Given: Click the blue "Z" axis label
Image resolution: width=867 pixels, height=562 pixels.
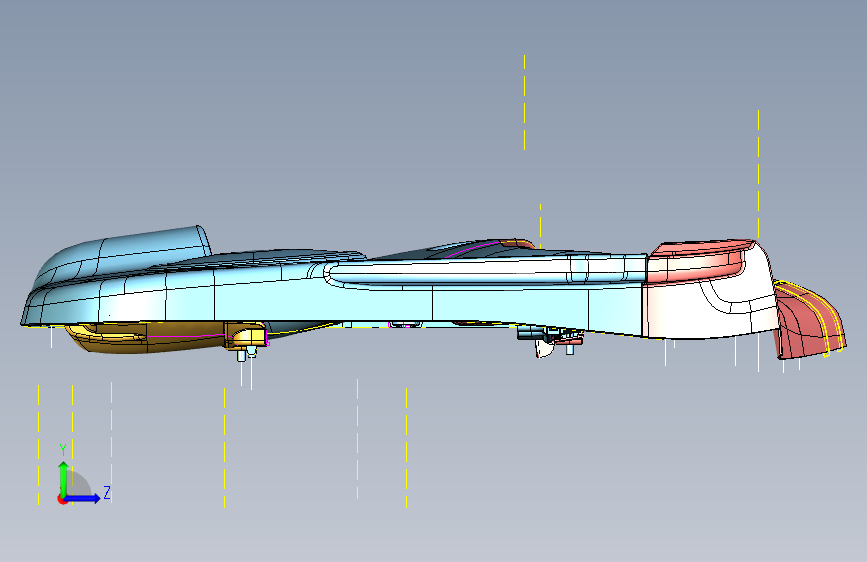Looking at the screenshot, I should [107, 492].
